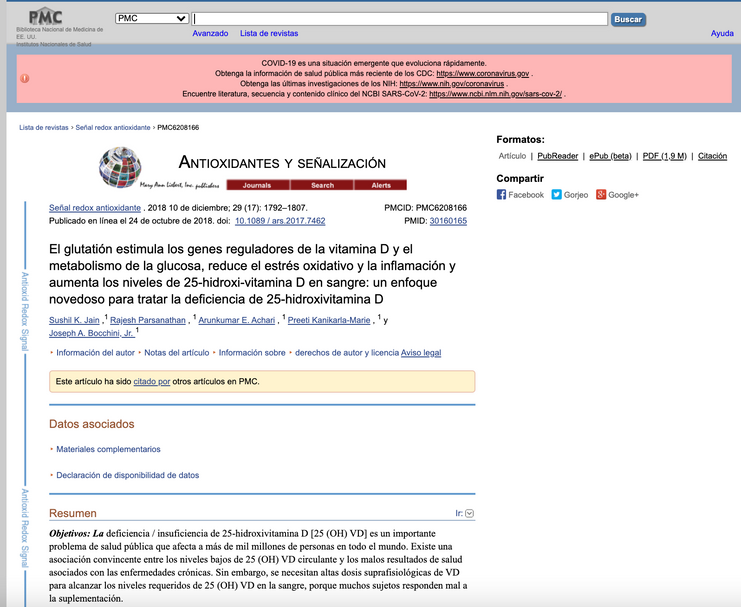The image size is (741, 607).
Task: Open the PMC database dropdown selector
Action: [151, 19]
